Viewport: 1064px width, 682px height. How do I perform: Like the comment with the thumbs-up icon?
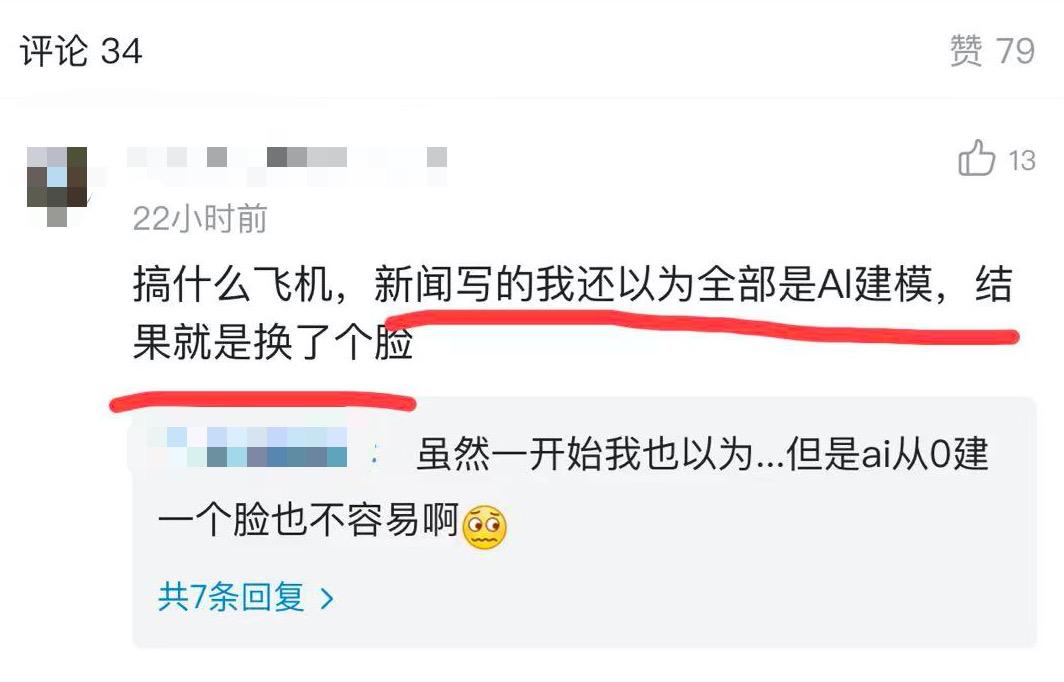(x=976, y=158)
